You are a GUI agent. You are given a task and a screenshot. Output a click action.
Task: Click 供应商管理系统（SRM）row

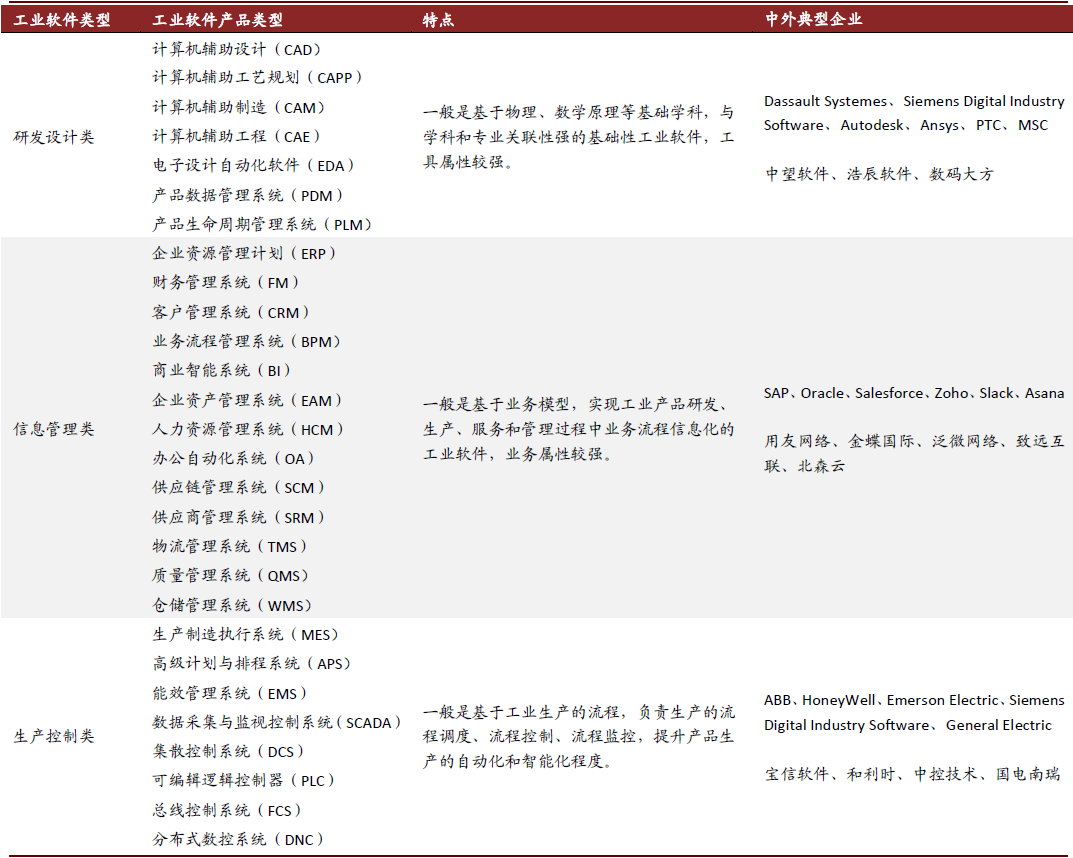(x=238, y=517)
